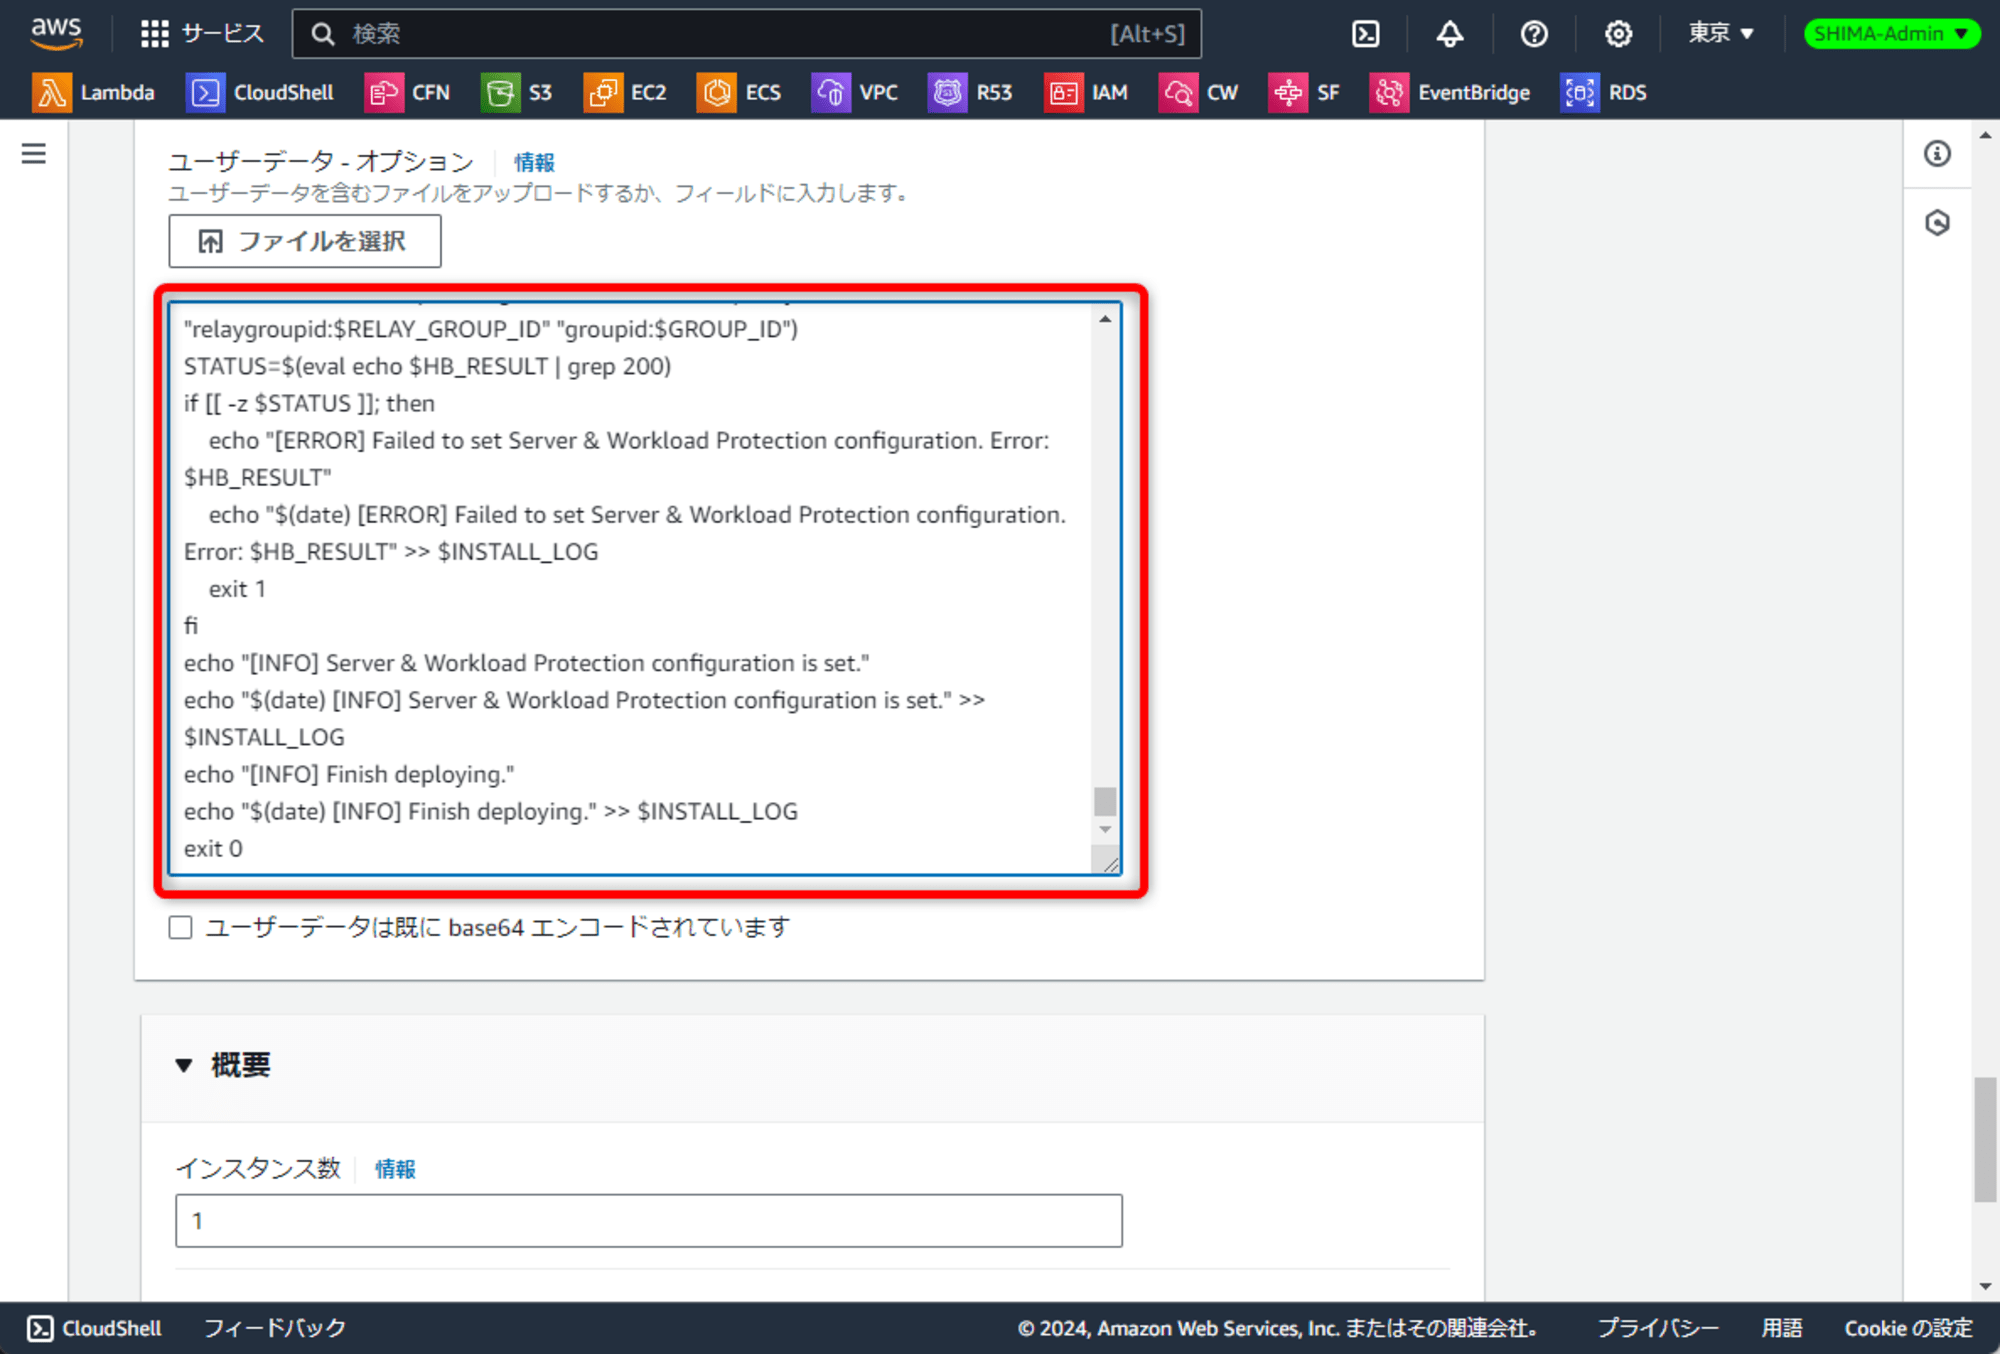Click the search box 検索
The width and height of the screenshot is (2000, 1354).
click(x=746, y=34)
